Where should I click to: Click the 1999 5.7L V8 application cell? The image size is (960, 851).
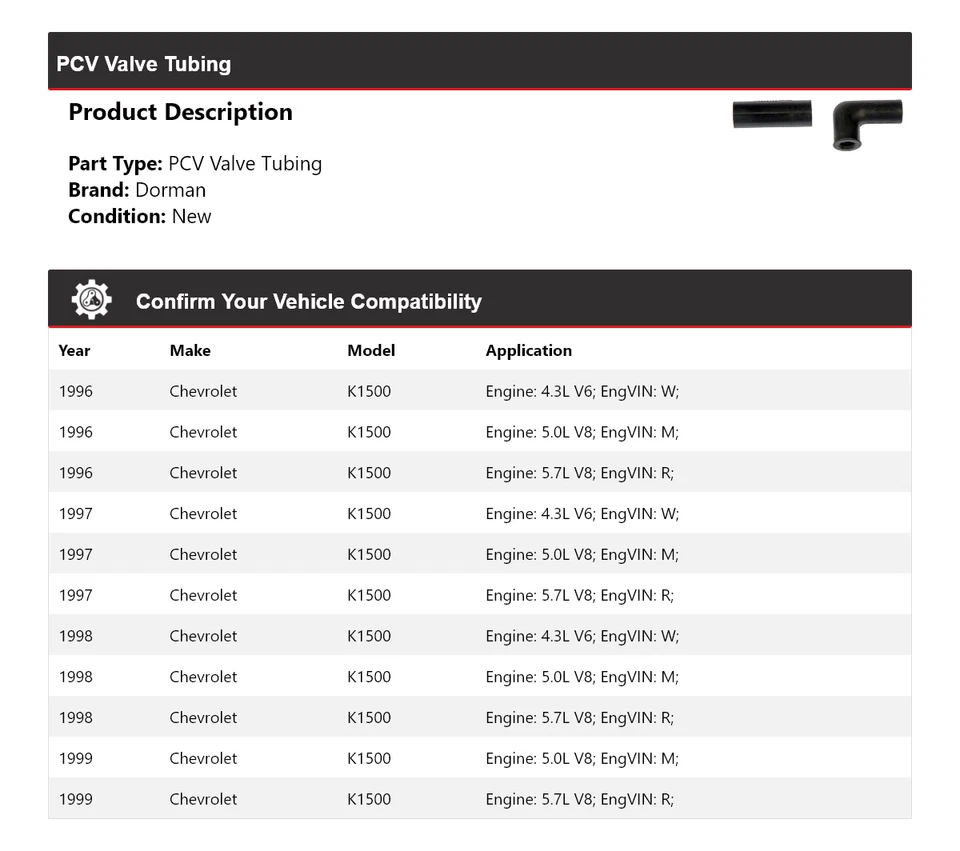(579, 799)
